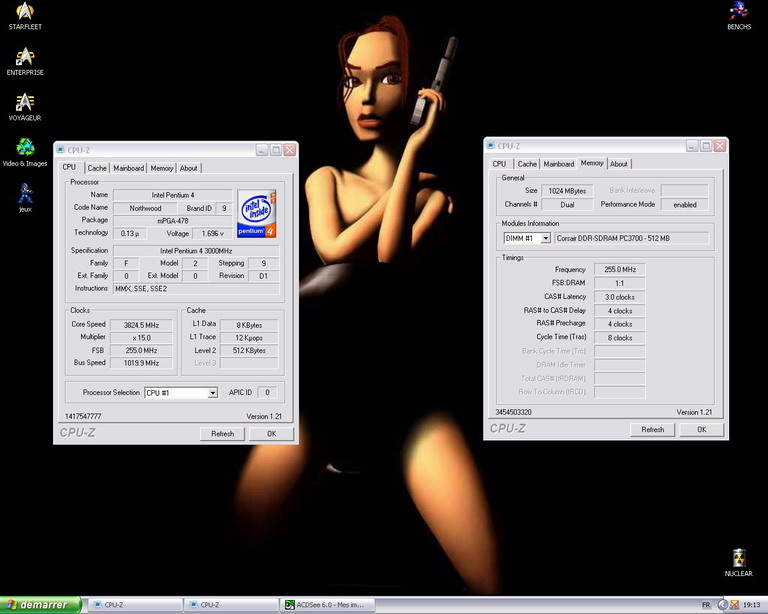The width and height of the screenshot is (768, 614).
Task: Click the FR language indicator in tray
Action: 706,605
